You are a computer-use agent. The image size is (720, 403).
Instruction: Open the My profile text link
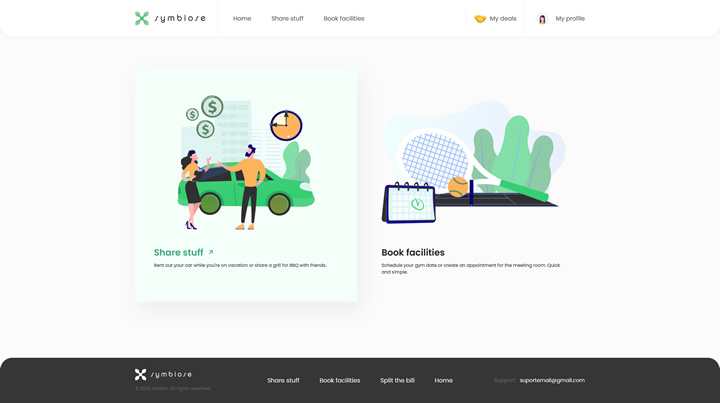click(x=570, y=19)
